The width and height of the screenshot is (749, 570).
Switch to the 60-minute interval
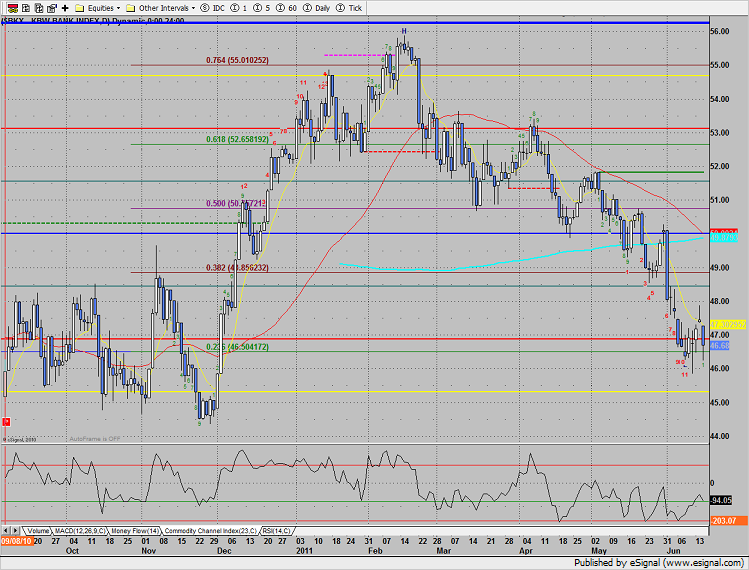[x=286, y=8]
